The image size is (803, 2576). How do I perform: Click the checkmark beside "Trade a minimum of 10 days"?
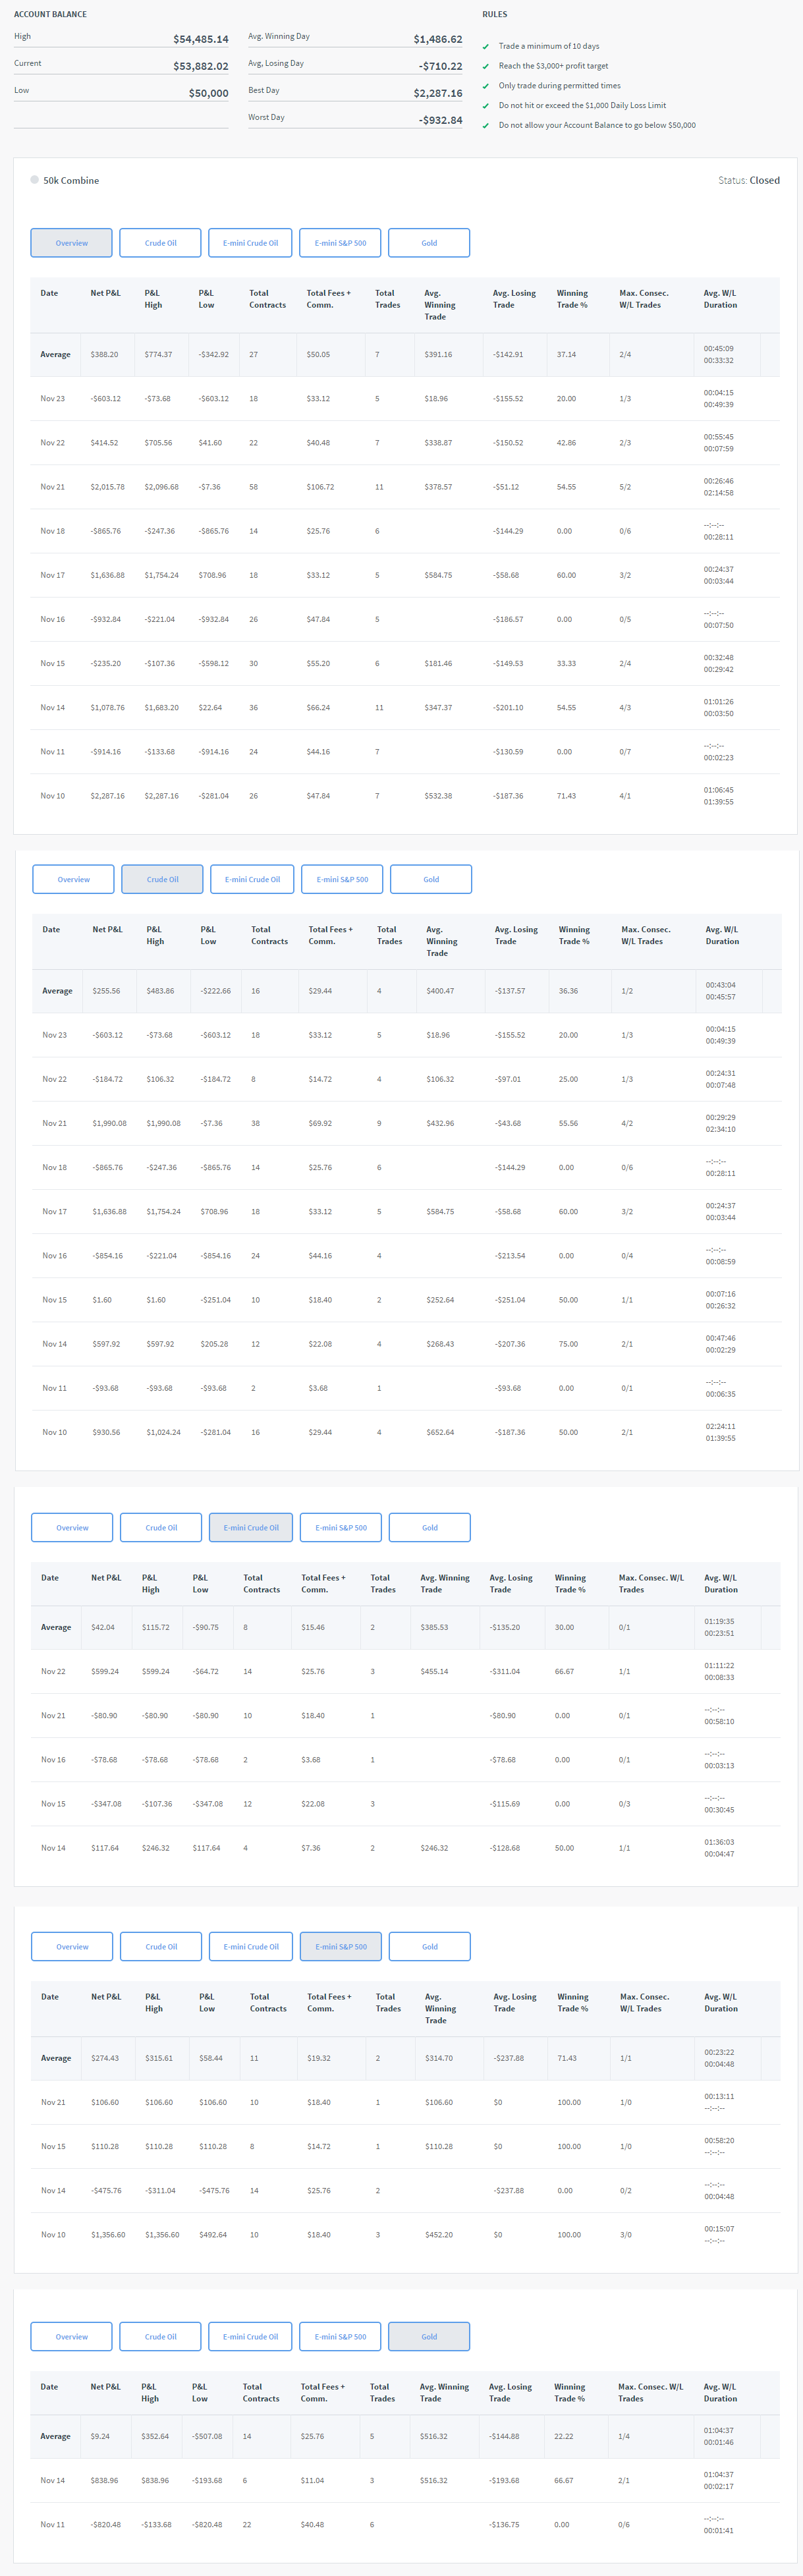point(486,47)
